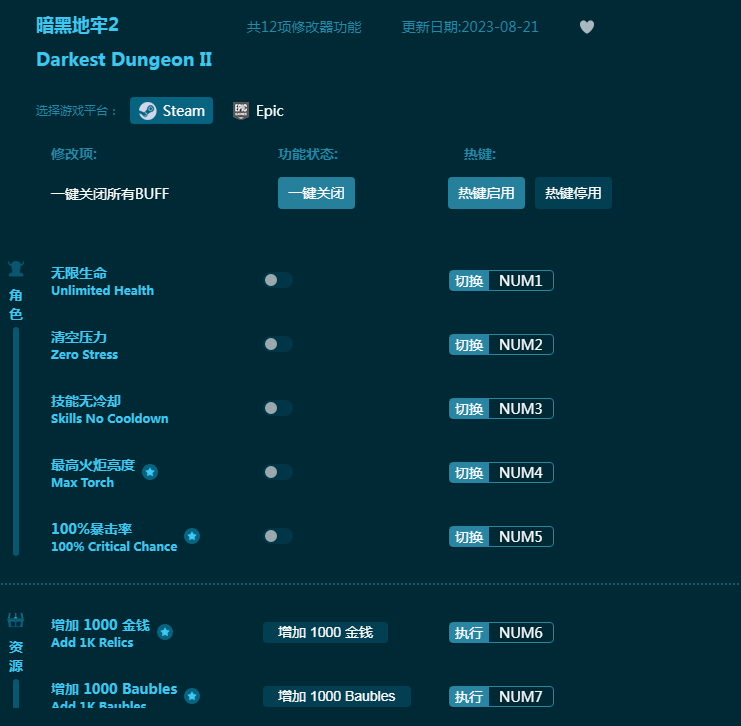Click 切换 button for NUM2 hotkey
Screen dimensions: 741x726
tap(469, 345)
